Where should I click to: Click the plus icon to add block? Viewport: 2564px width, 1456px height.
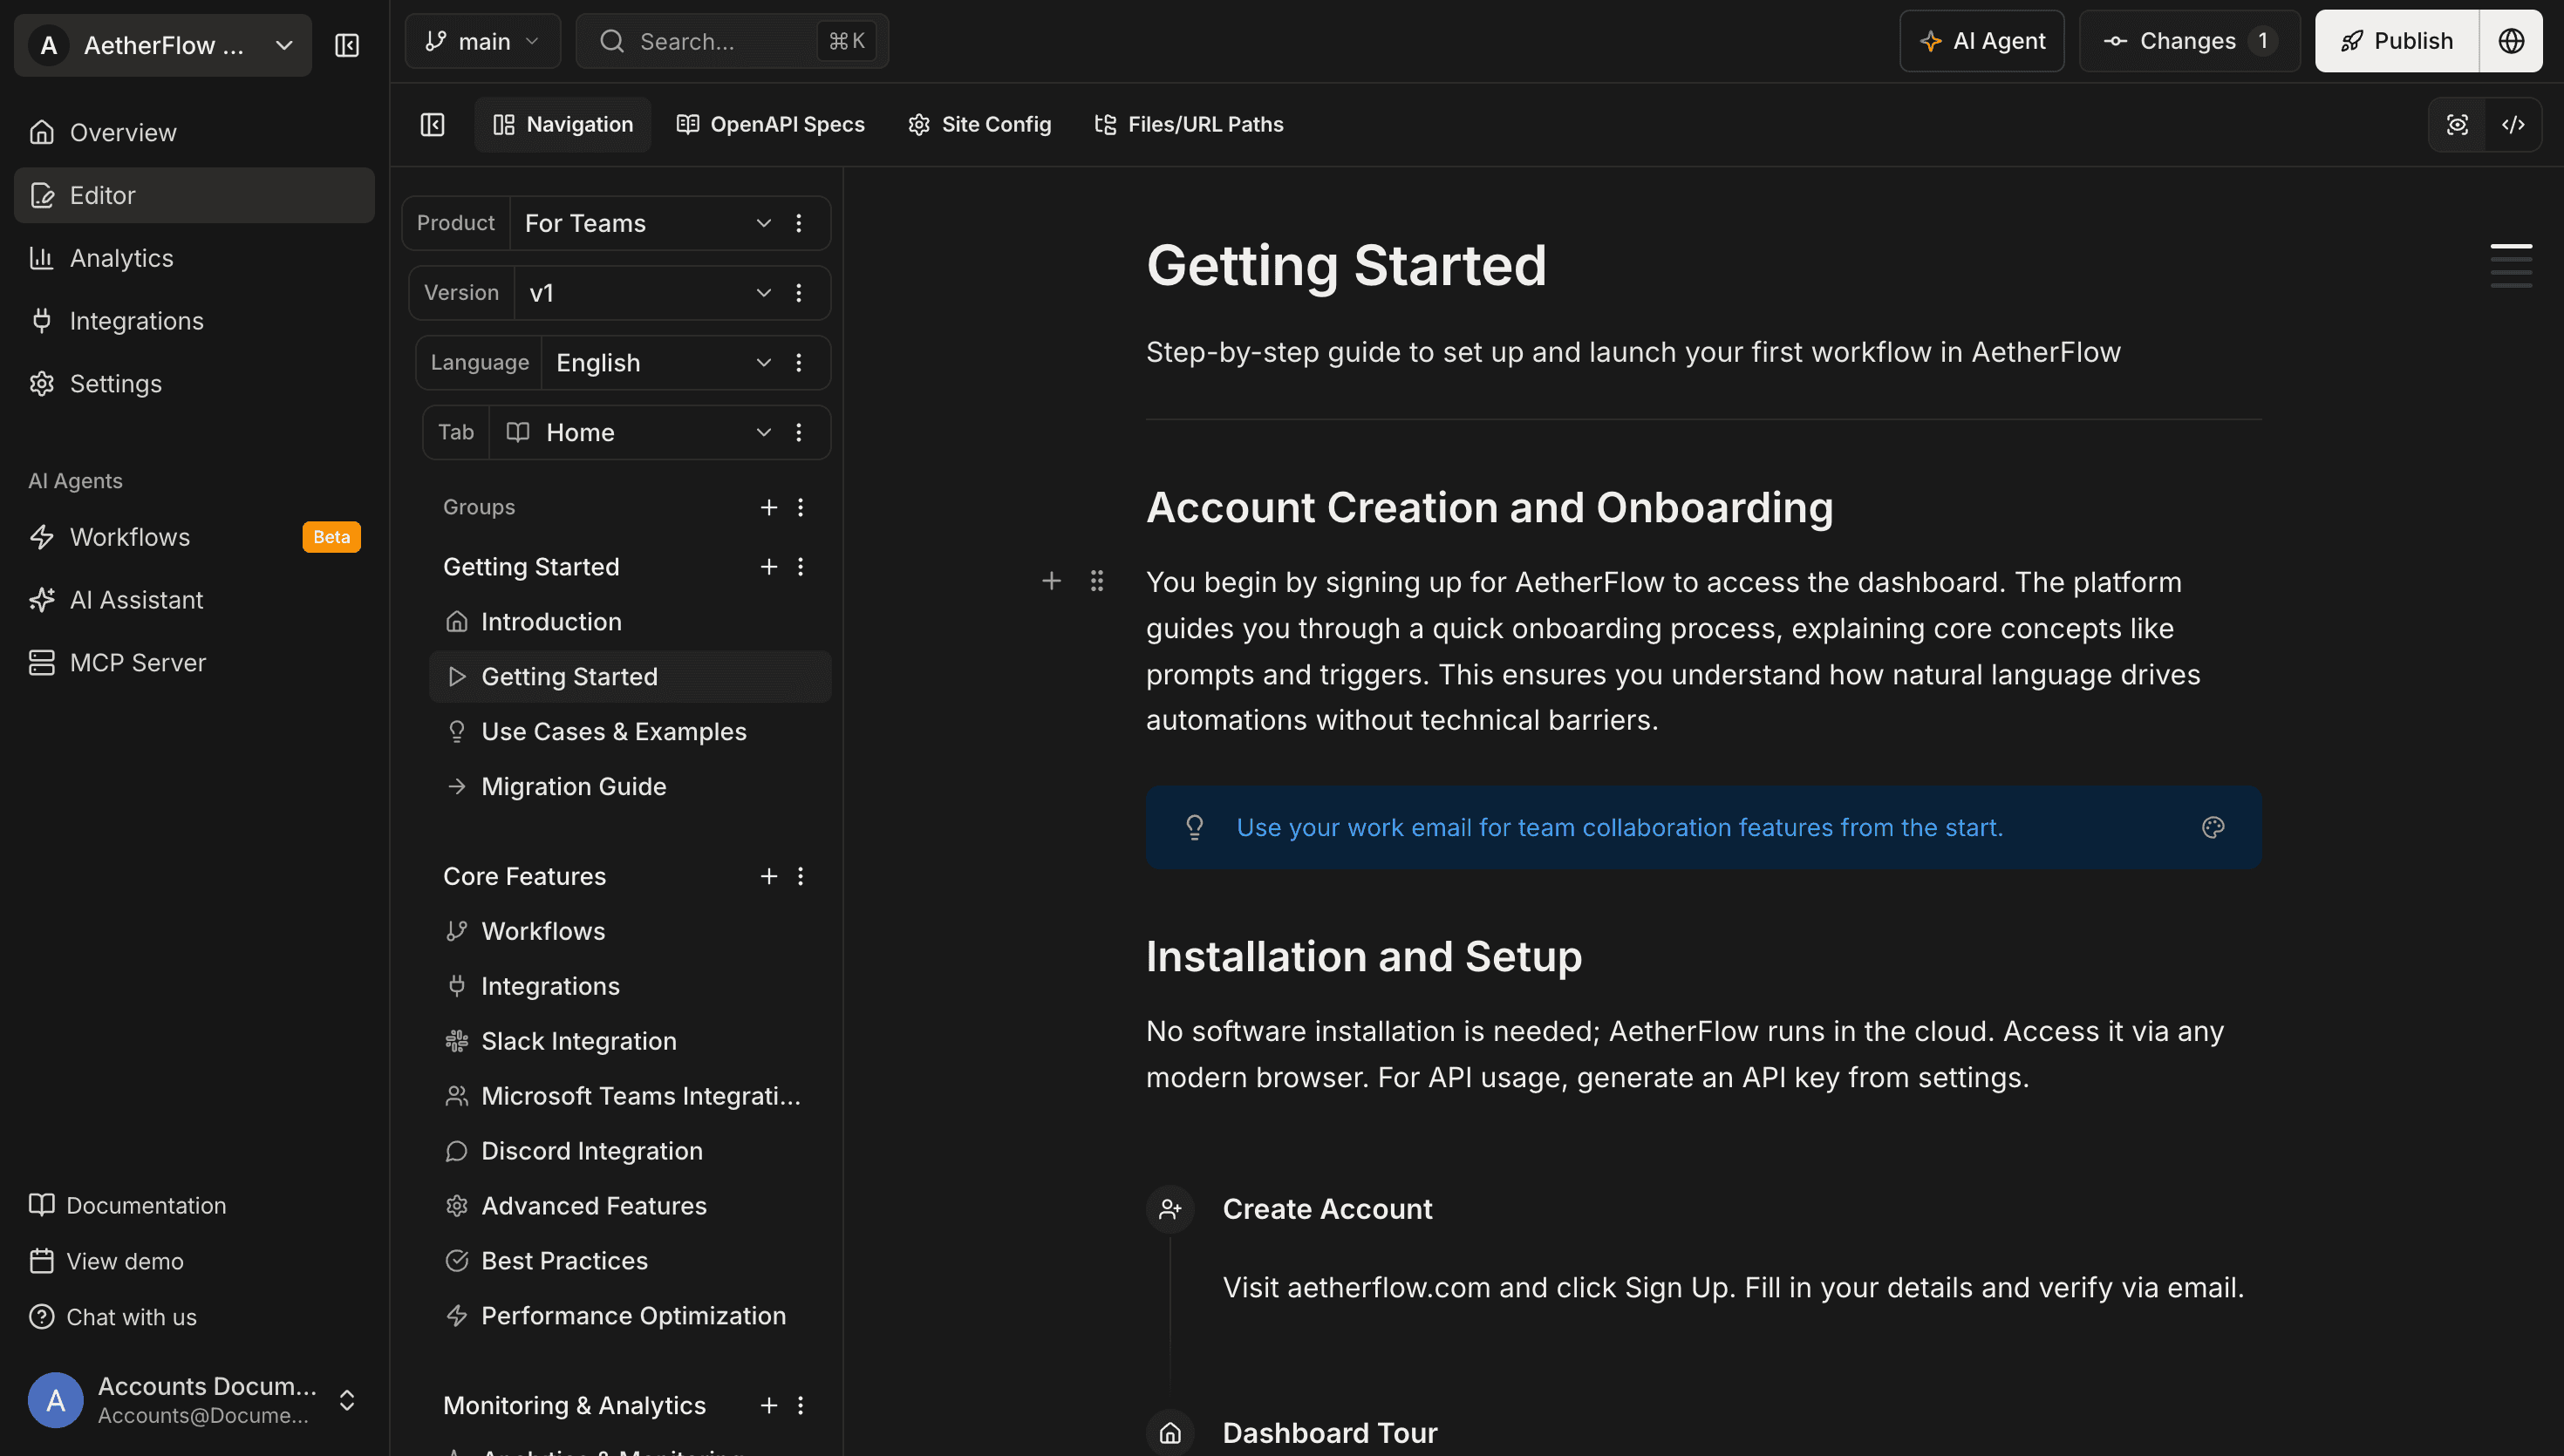click(x=1051, y=581)
